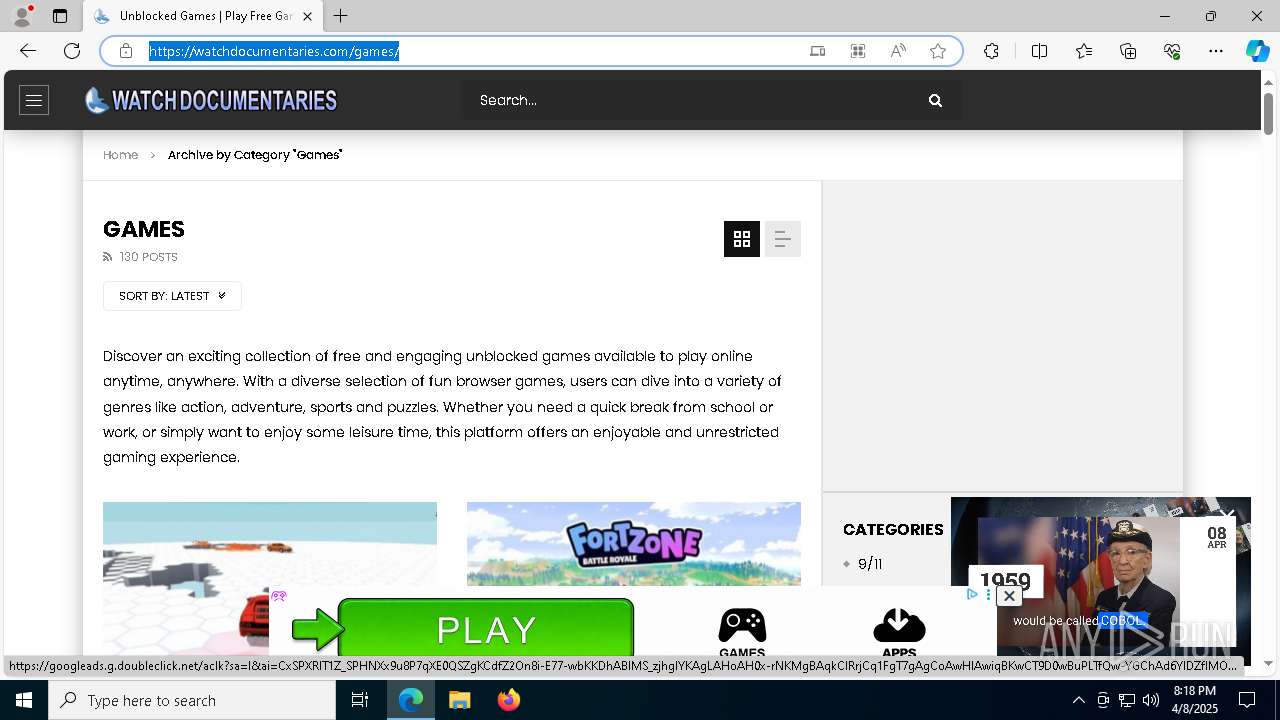Screen dimensions: 1280x720
Task: Open the notification center
Action: (x=1247, y=700)
